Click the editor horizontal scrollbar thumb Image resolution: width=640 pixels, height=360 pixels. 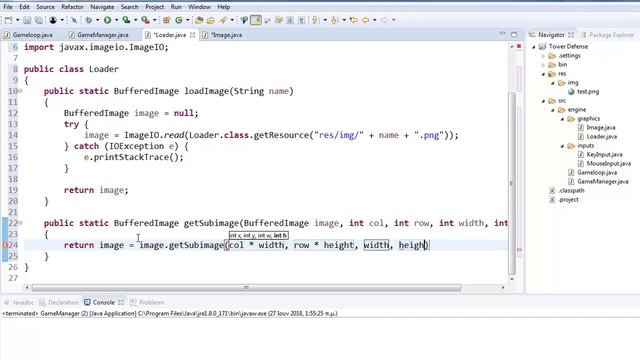click(x=246, y=288)
